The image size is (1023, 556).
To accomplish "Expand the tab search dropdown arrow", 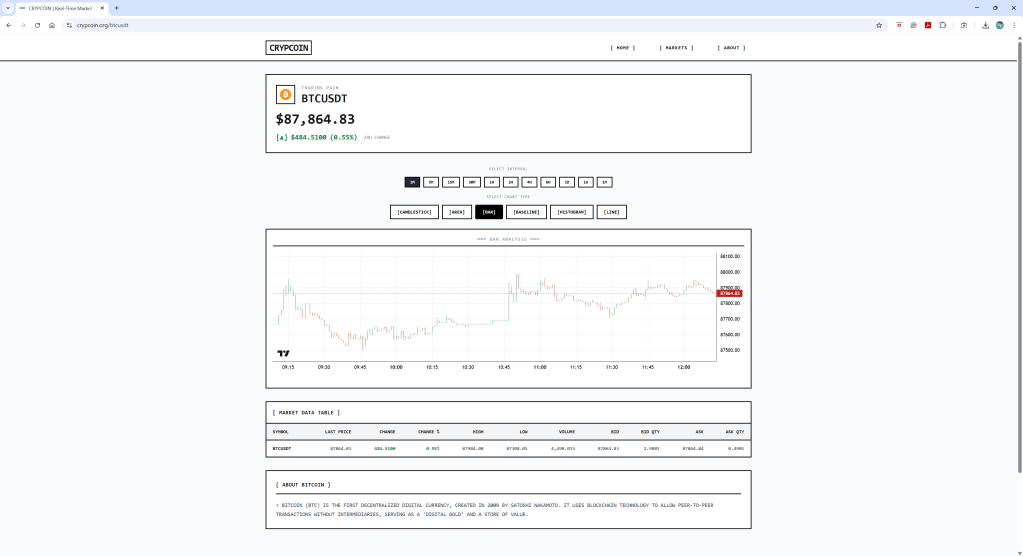I will (x=8, y=7).
